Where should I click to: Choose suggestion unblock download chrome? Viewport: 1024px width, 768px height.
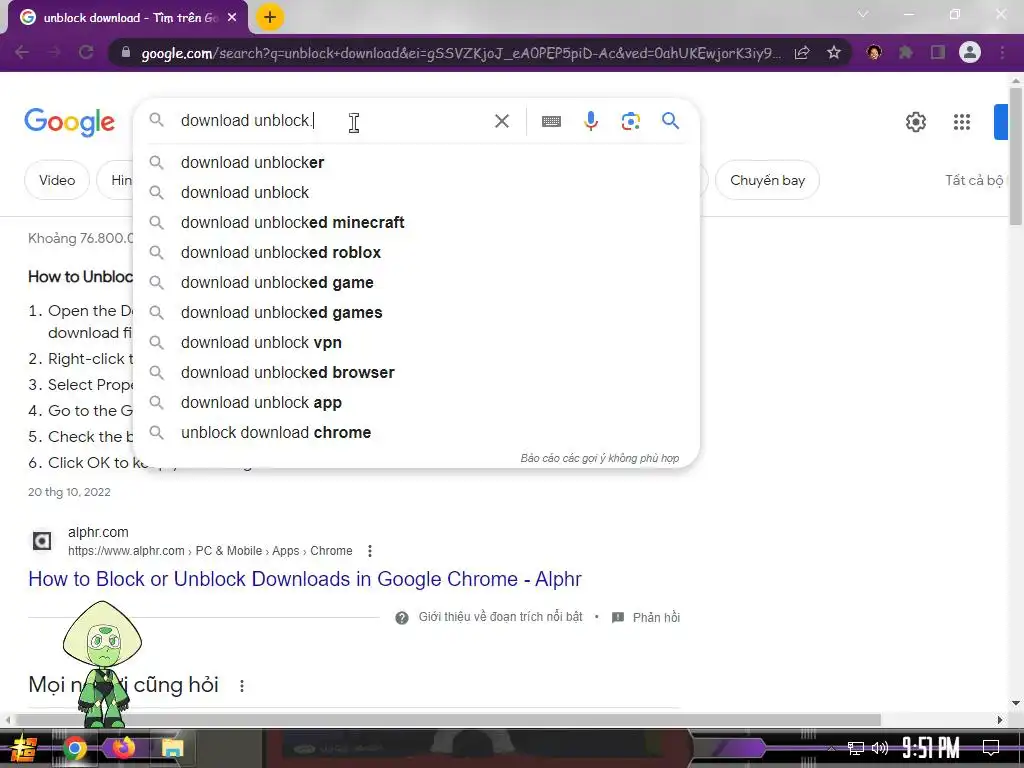click(416, 433)
